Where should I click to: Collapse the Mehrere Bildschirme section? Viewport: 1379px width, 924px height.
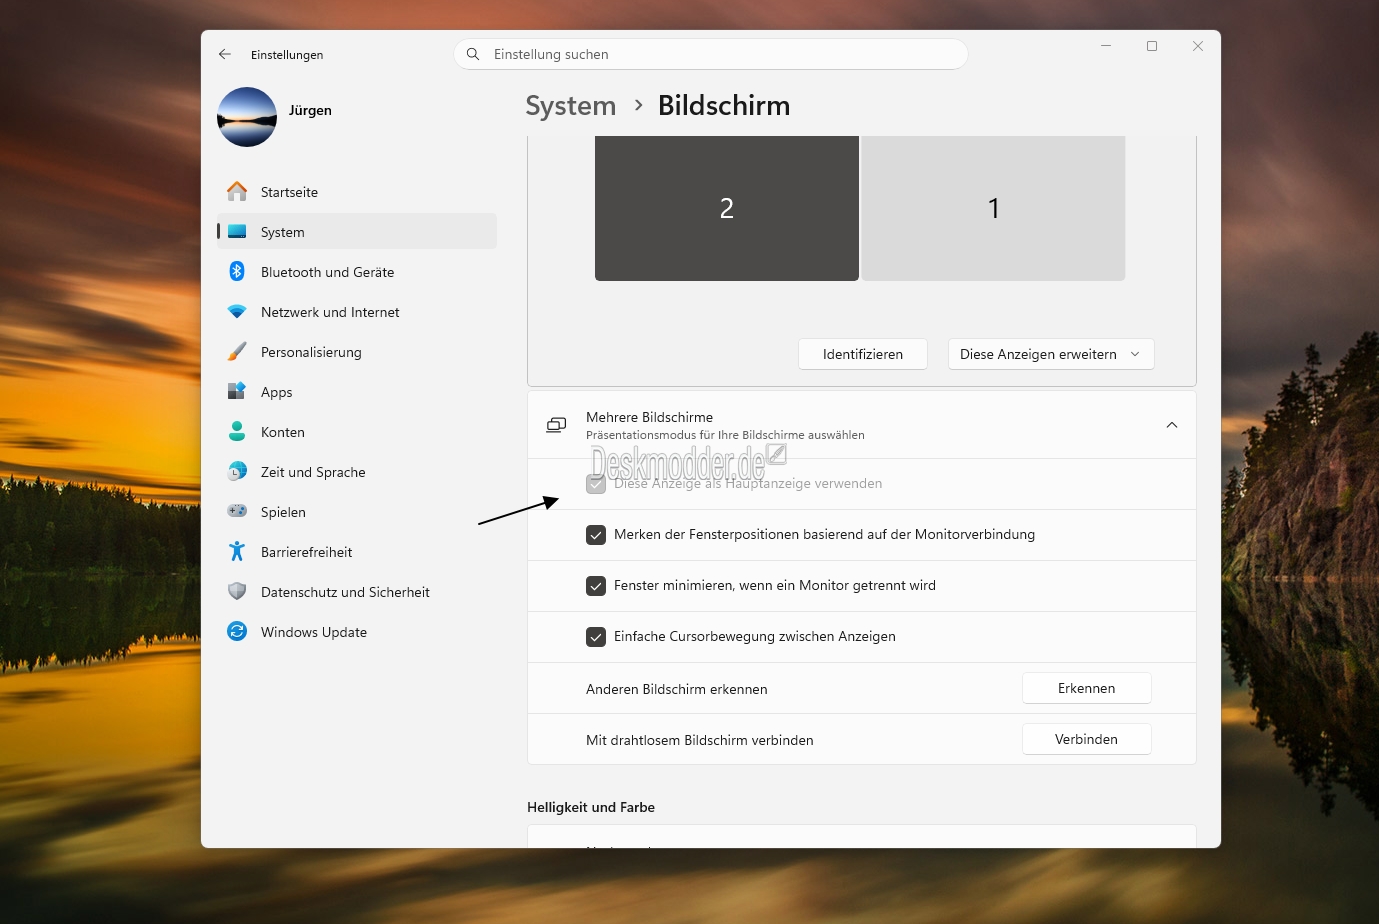(1171, 425)
